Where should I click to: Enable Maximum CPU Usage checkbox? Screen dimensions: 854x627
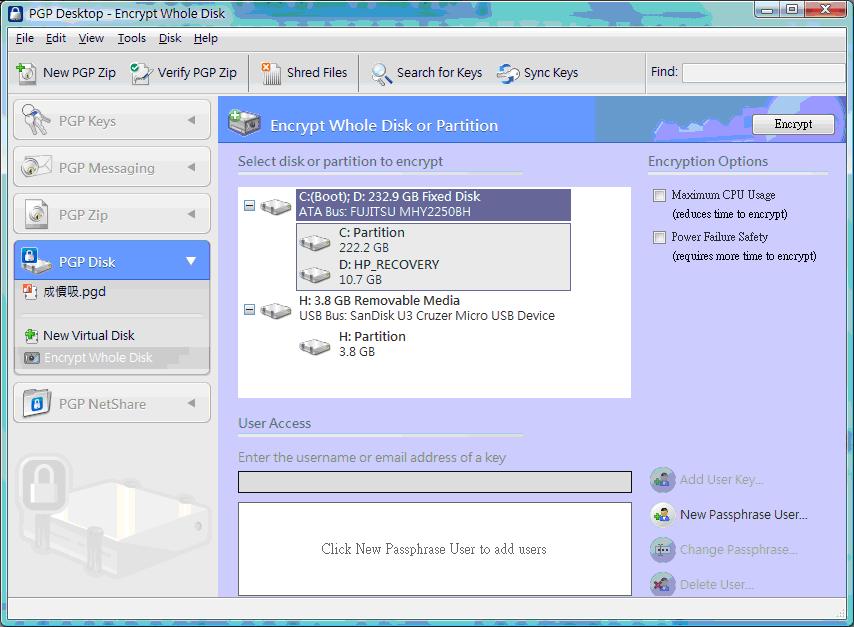(659, 196)
